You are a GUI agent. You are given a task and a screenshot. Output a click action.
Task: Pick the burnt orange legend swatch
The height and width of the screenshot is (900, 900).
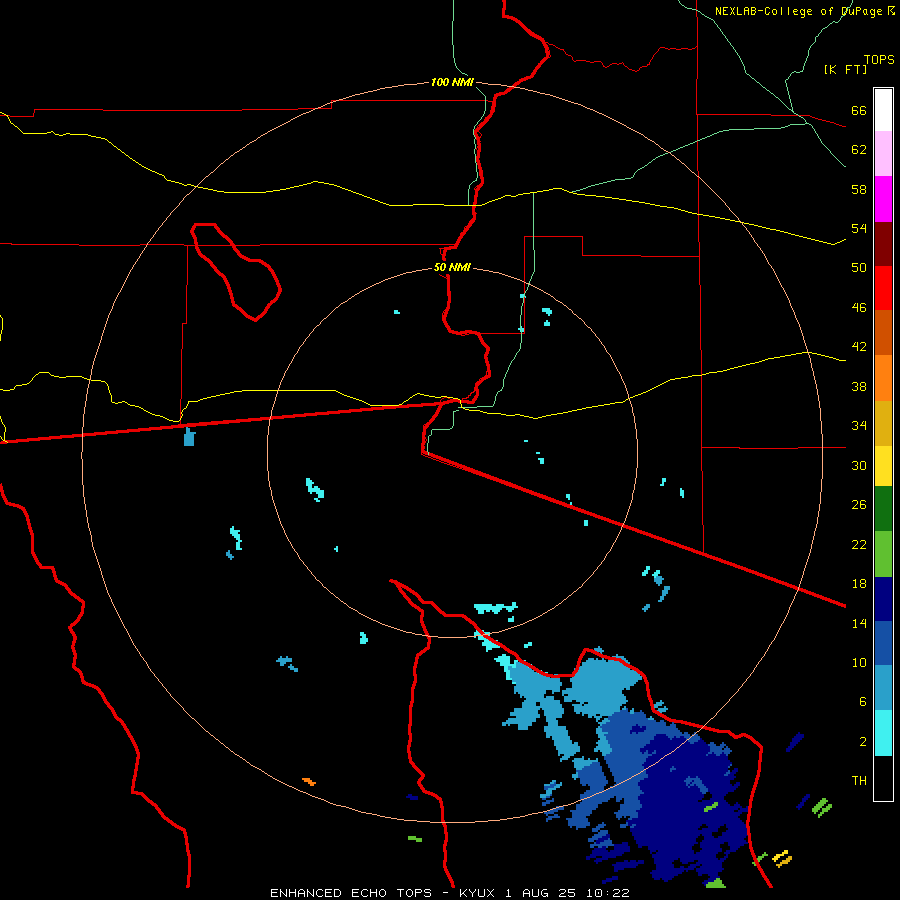tap(883, 332)
